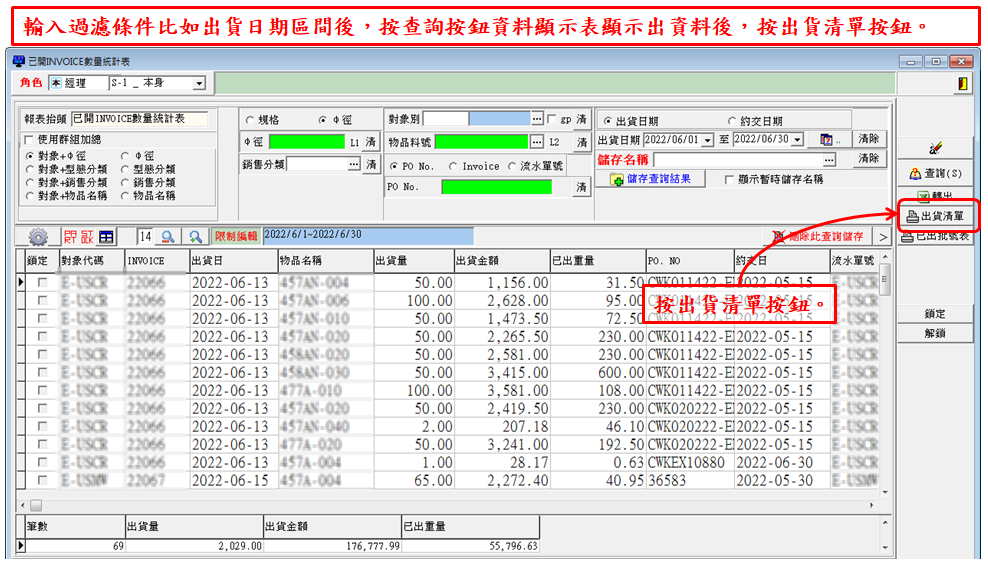Click the pencil edit icon button
The height and width of the screenshot is (565, 988).
point(934,148)
